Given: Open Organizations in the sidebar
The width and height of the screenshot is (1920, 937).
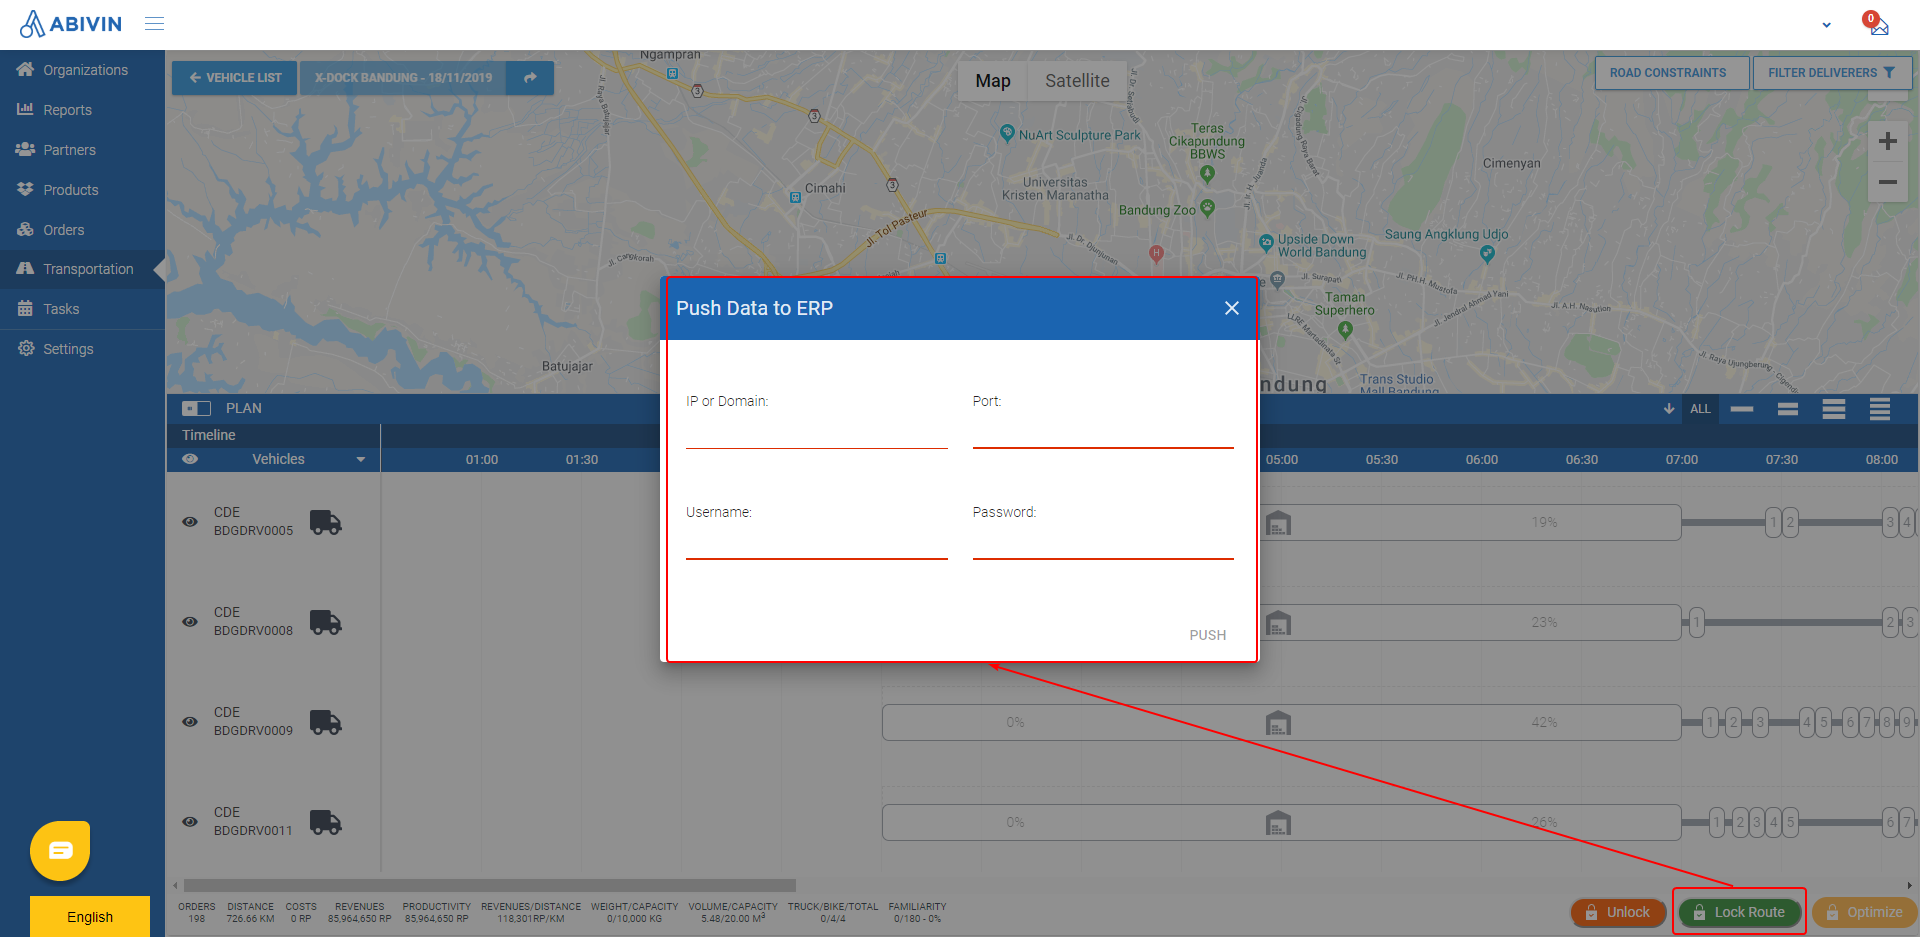Looking at the screenshot, I should [x=82, y=70].
